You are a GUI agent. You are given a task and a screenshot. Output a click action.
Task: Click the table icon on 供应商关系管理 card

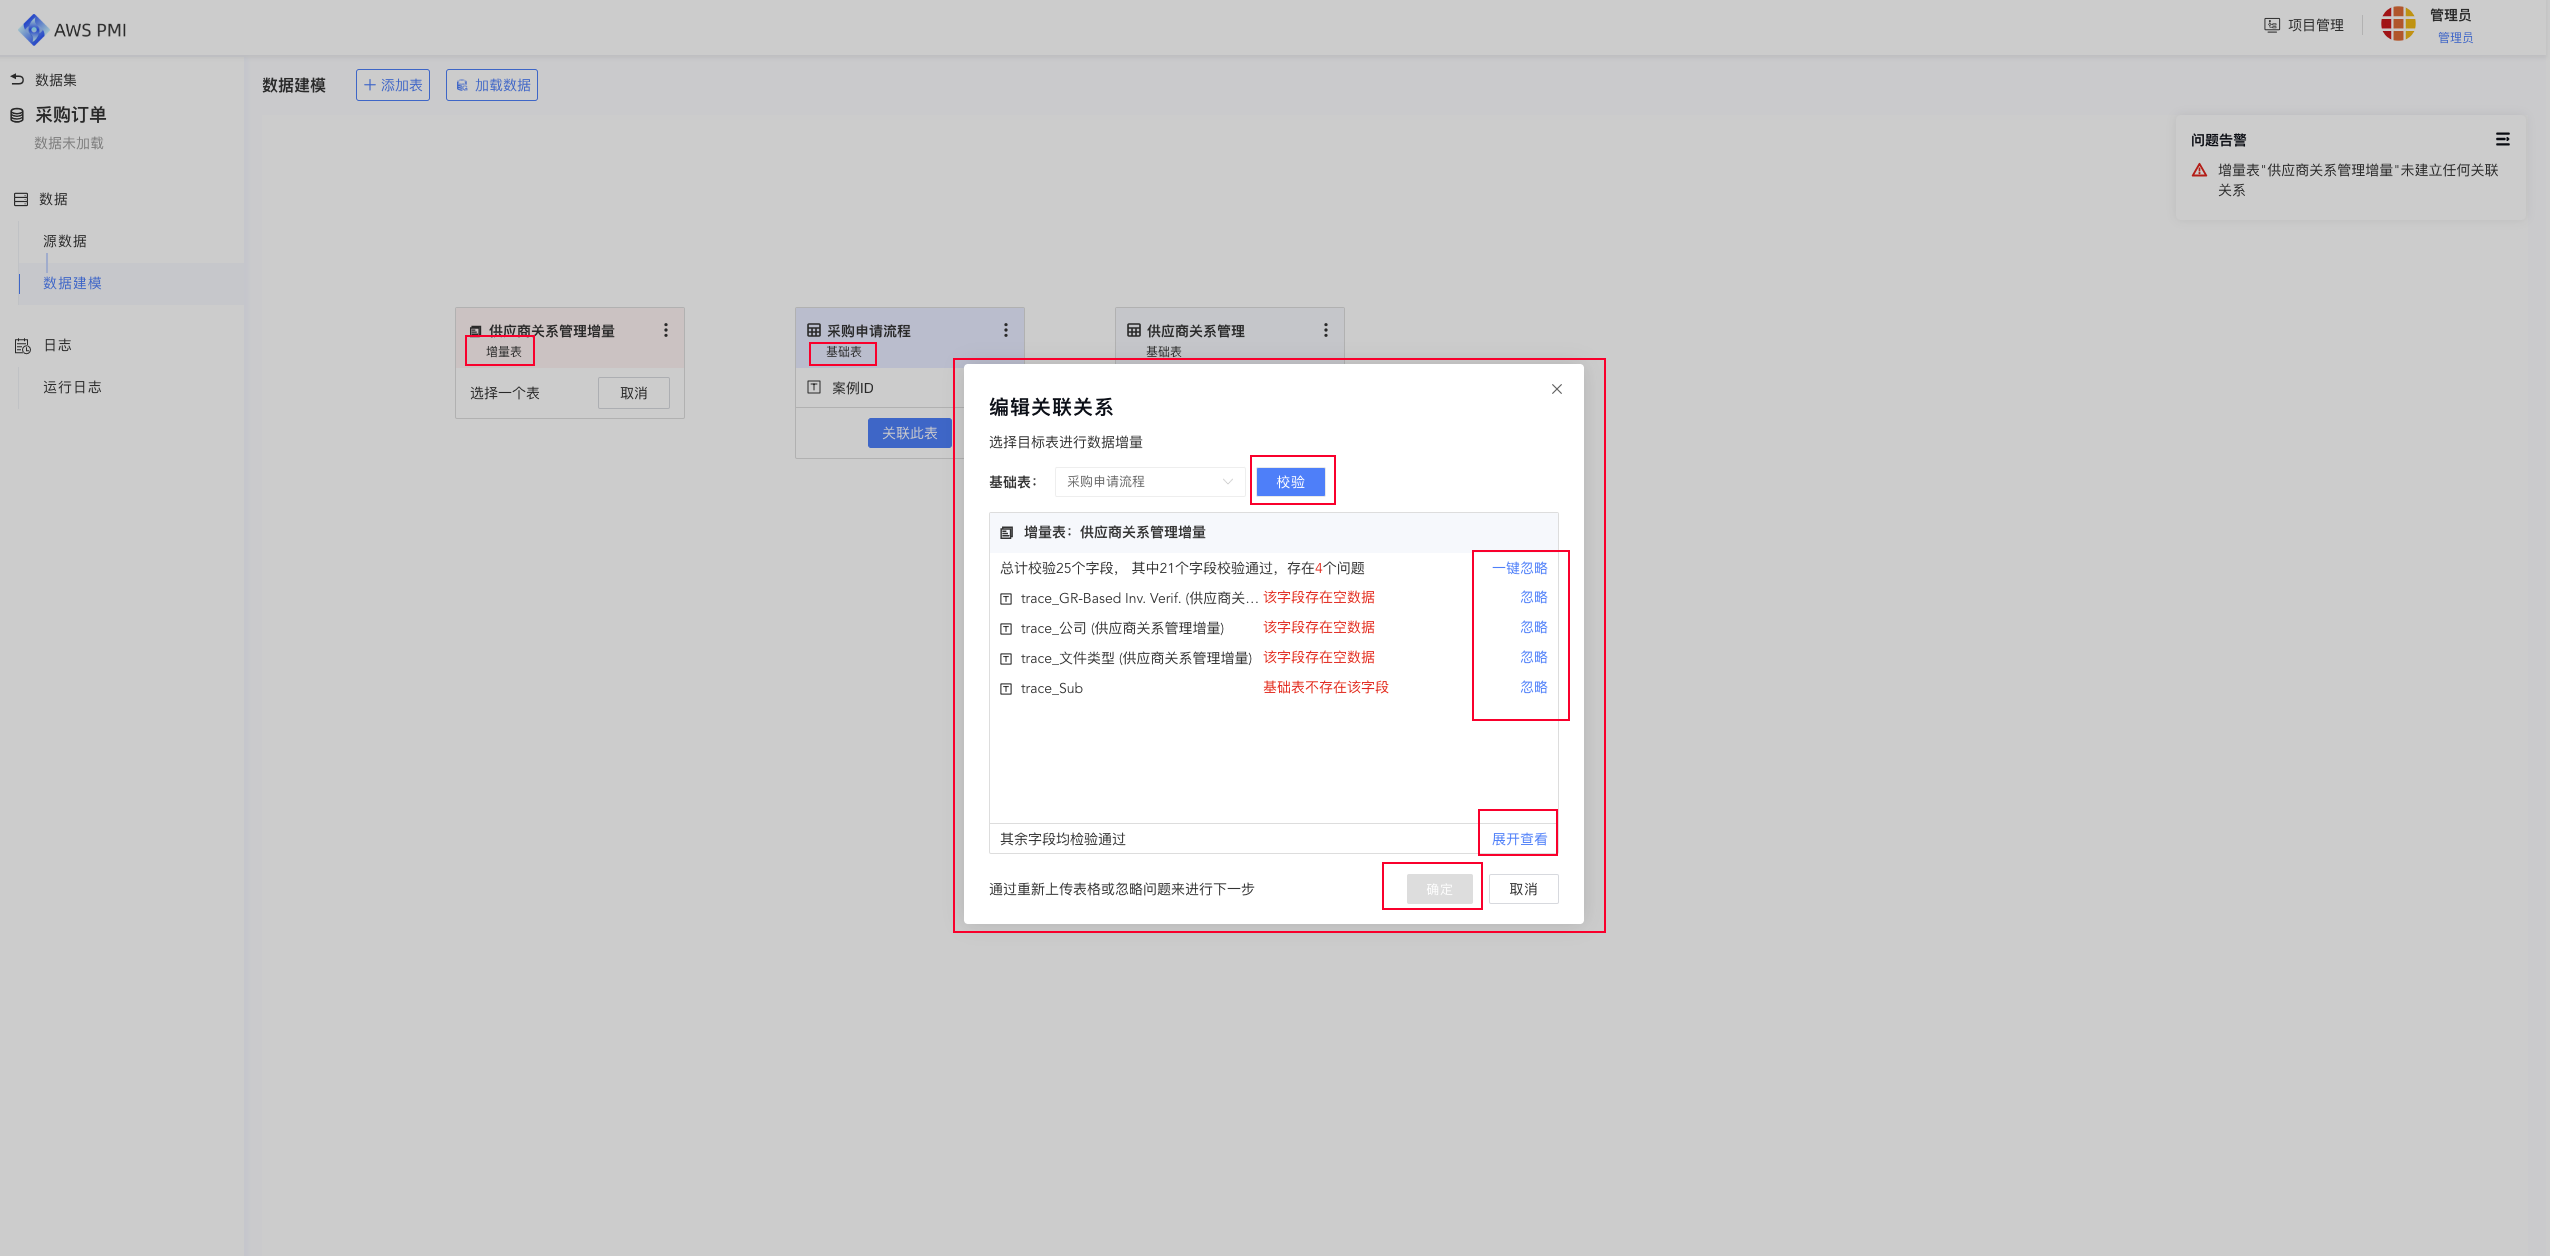coord(1134,330)
